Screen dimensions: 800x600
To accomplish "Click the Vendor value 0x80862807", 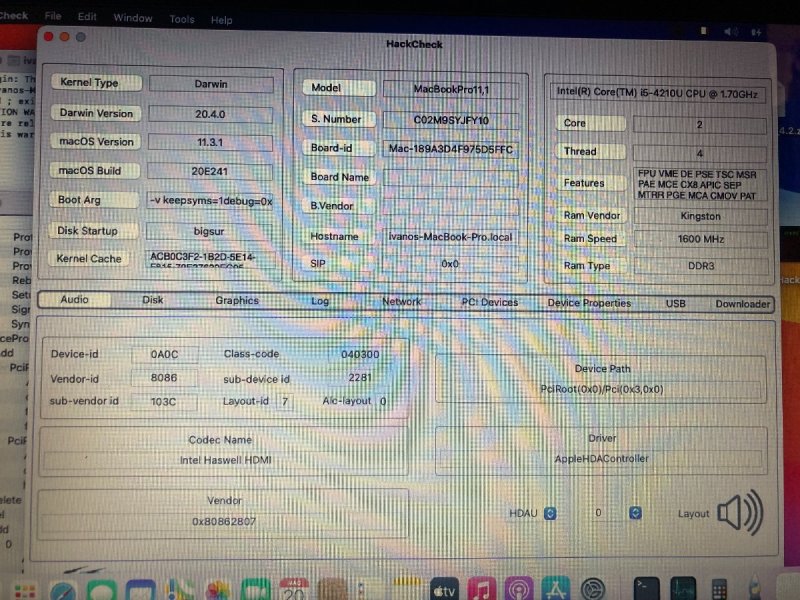I will click(224, 521).
